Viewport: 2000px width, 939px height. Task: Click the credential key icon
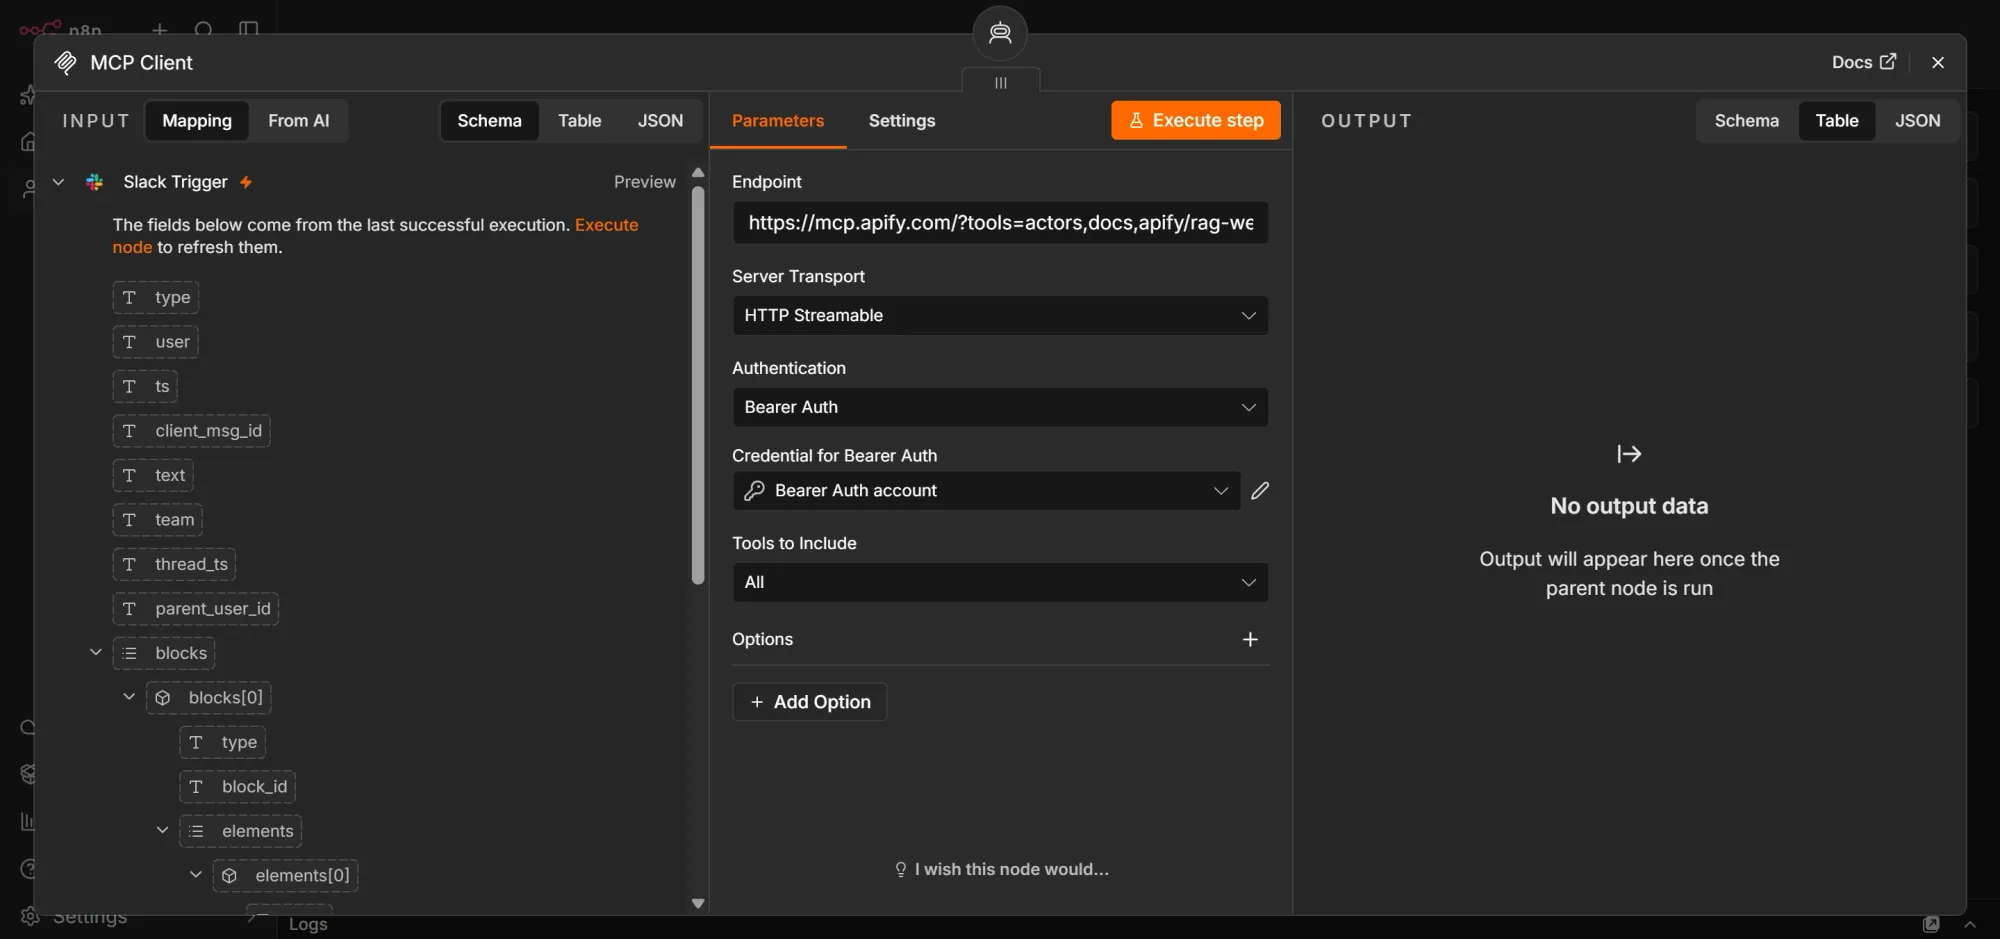pos(755,491)
